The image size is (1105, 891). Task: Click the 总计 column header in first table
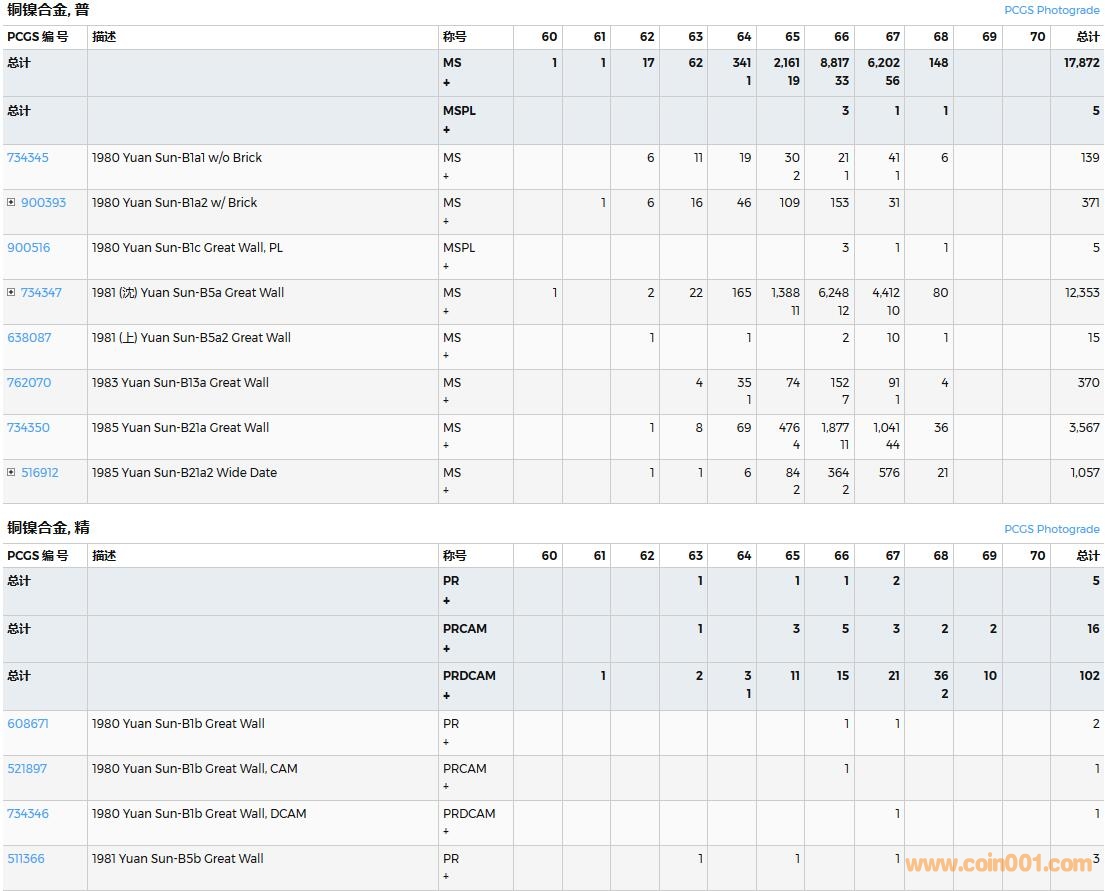1087,37
